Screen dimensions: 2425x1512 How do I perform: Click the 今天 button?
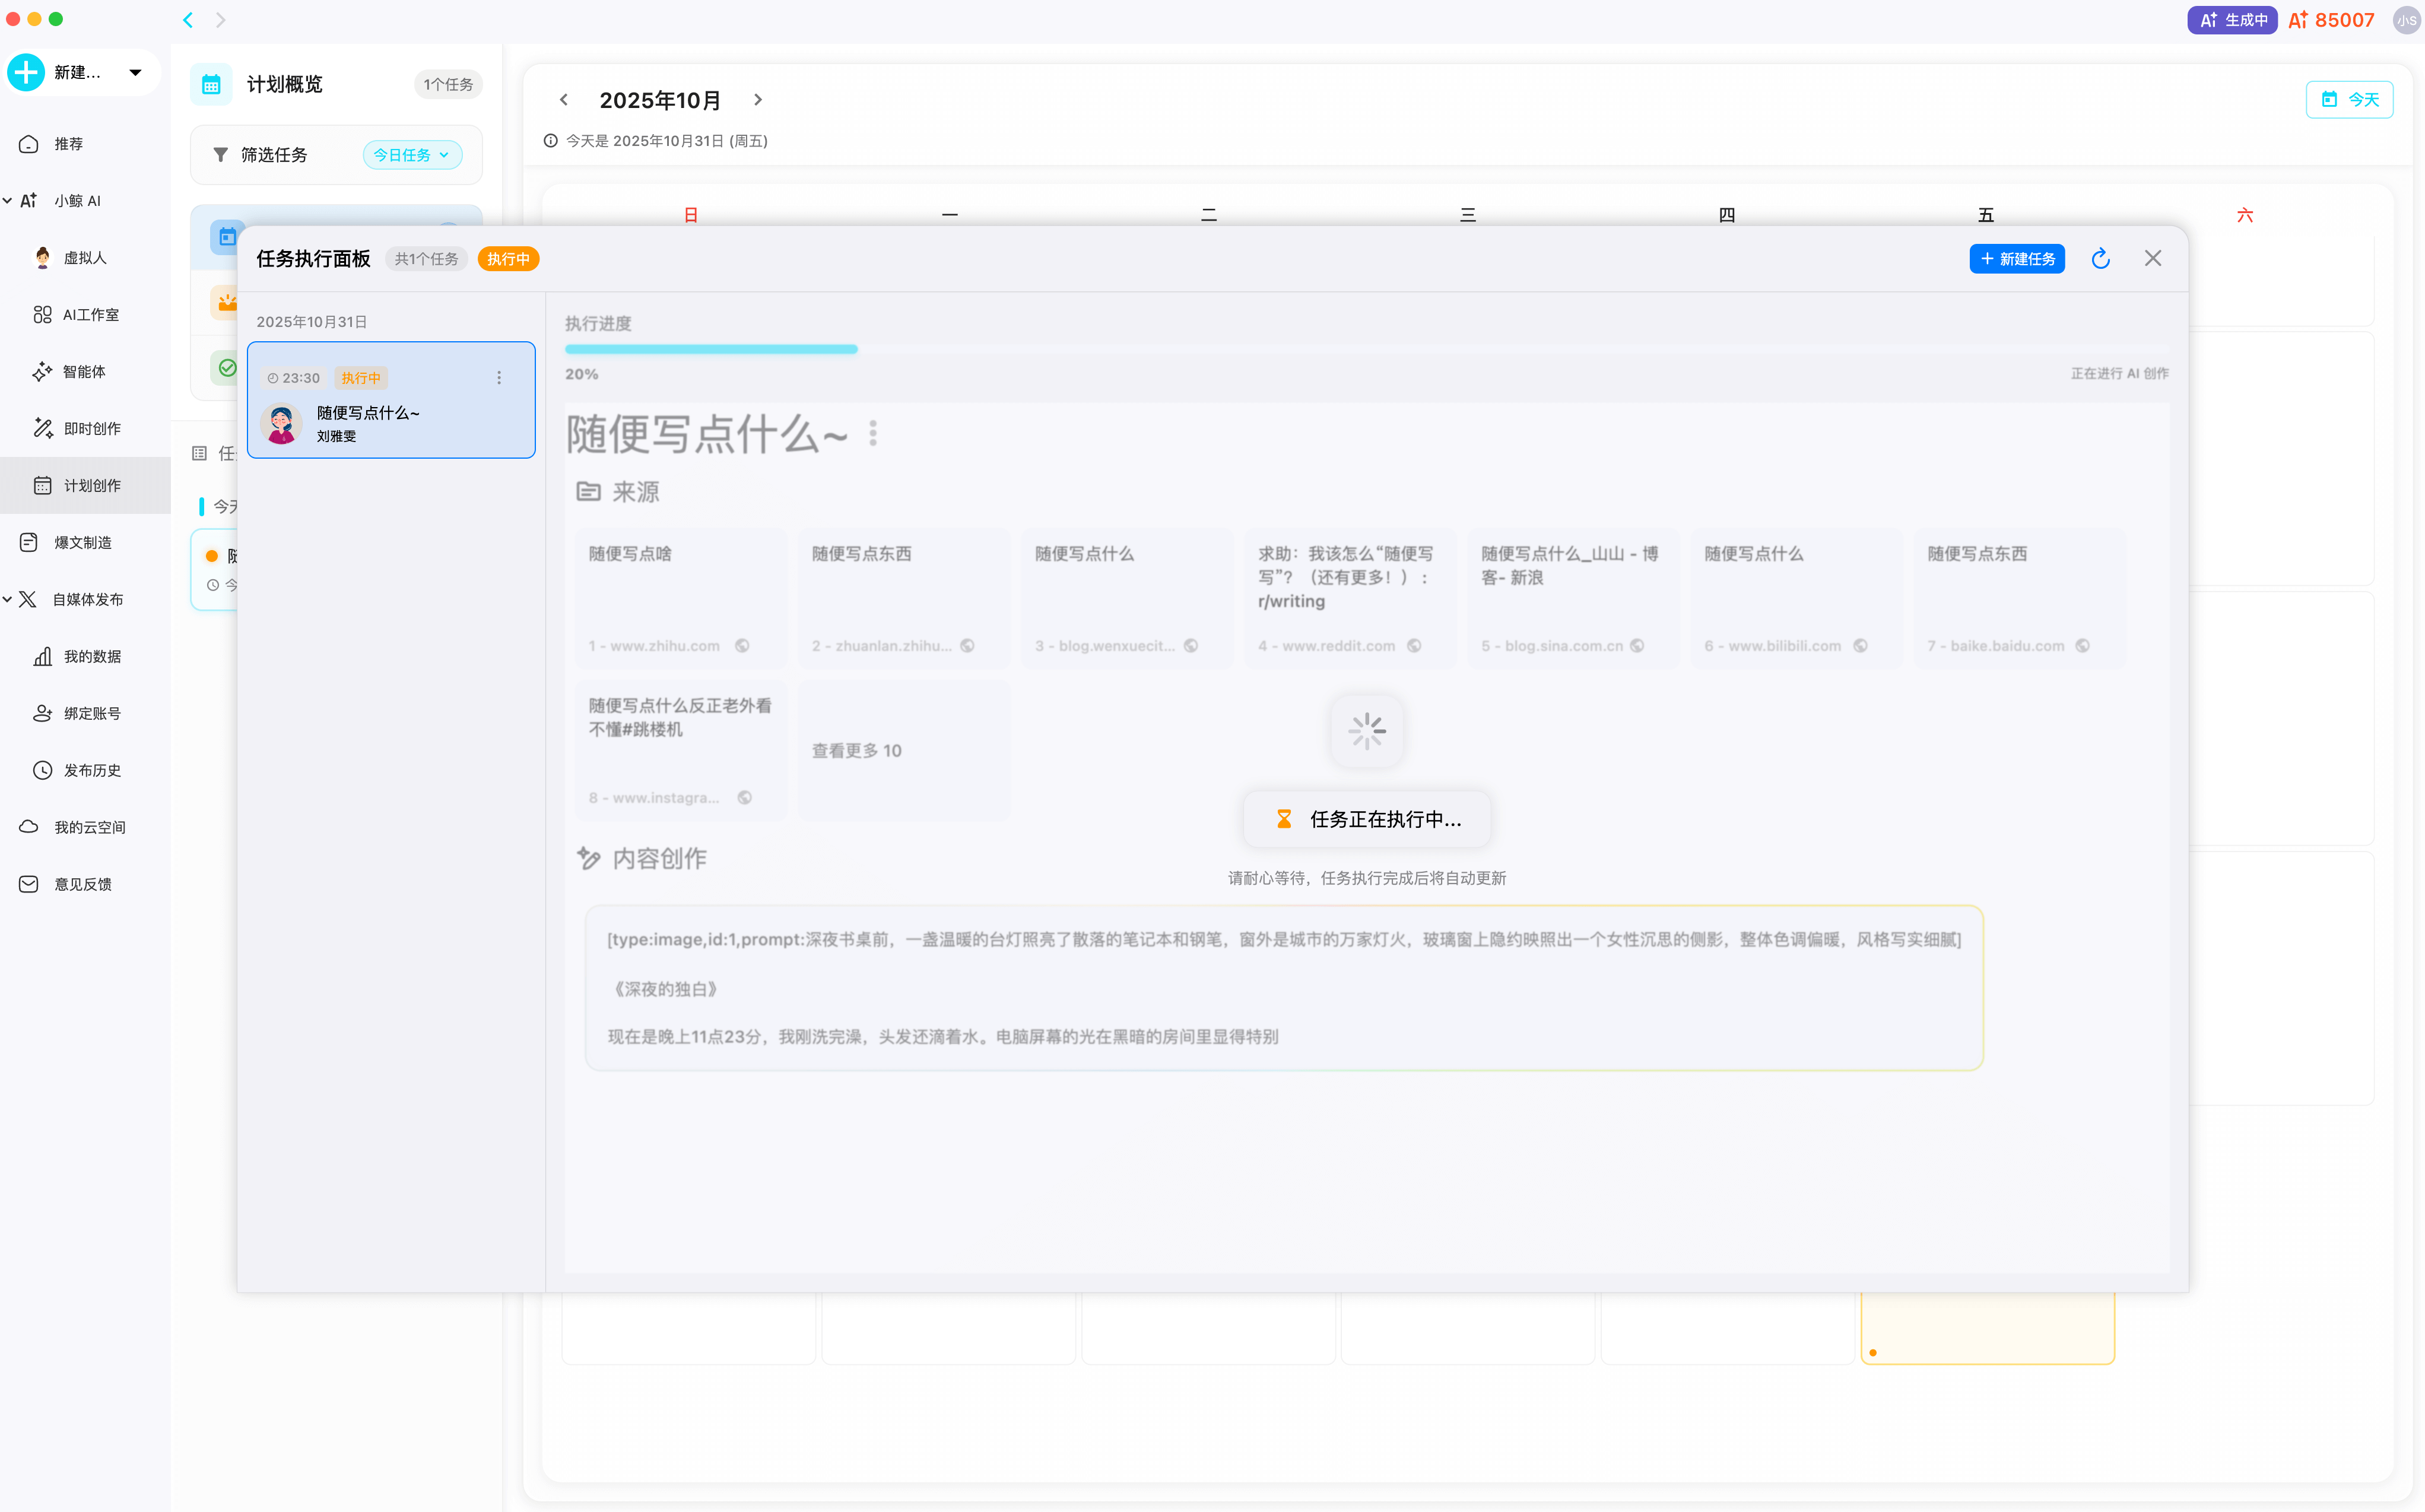pyautogui.click(x=2349, y=100)
